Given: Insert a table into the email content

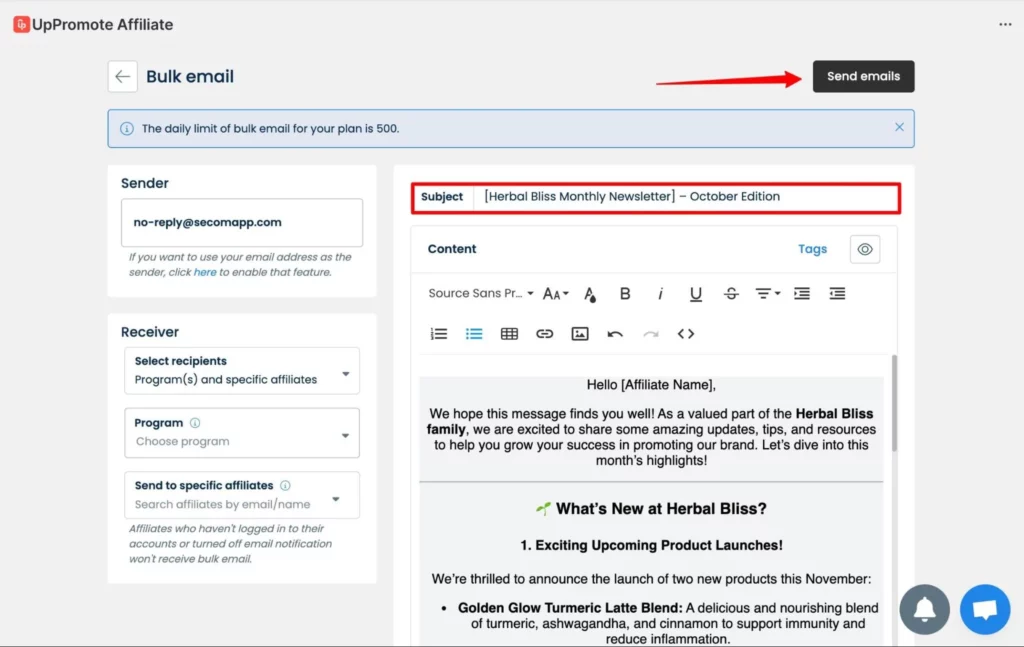Looking at the screenshot, I should tap(509, 334).
